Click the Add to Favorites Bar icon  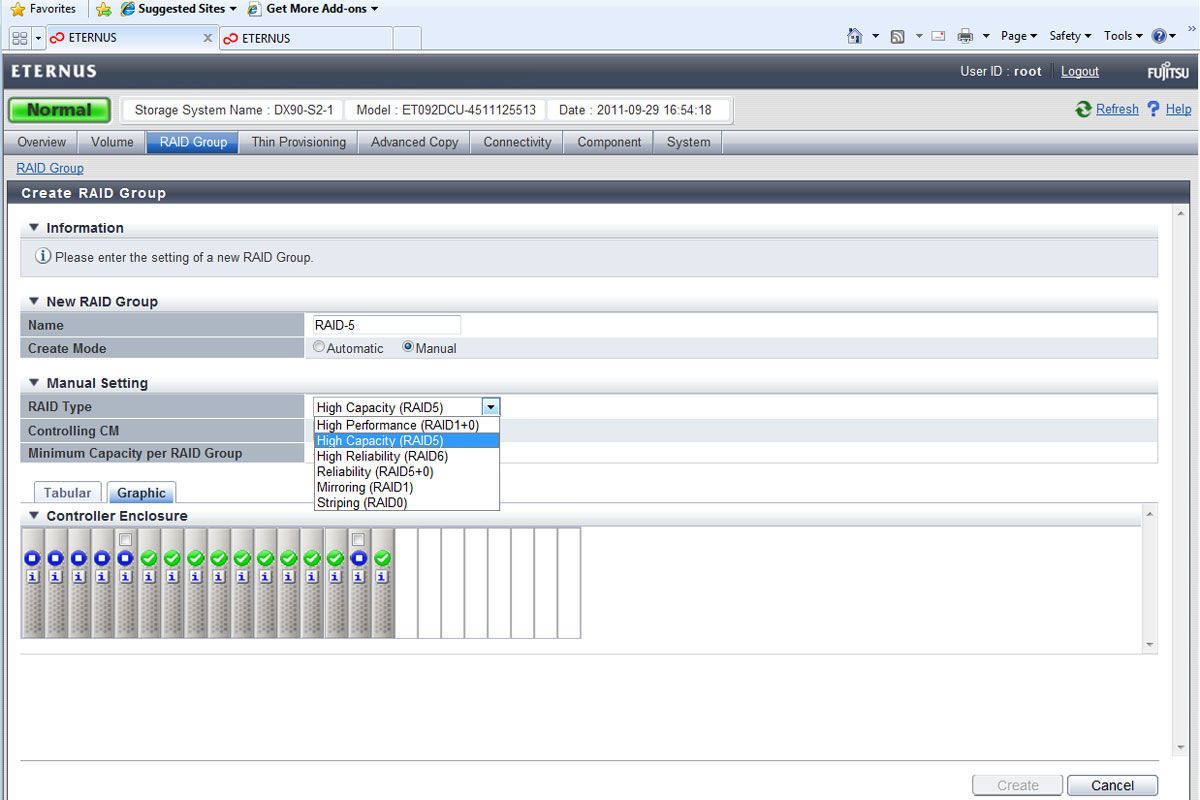click(103, 9)
